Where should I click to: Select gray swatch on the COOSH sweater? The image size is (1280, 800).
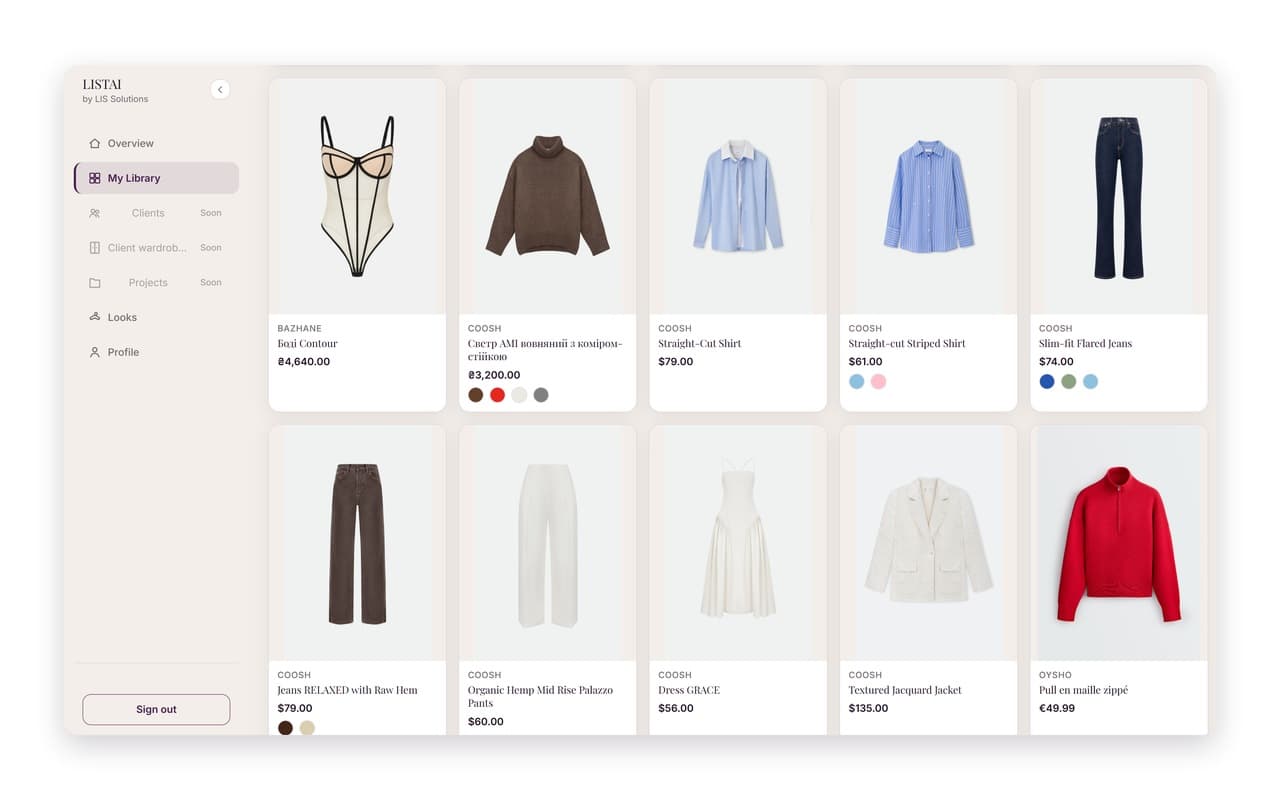pos(541,395)
